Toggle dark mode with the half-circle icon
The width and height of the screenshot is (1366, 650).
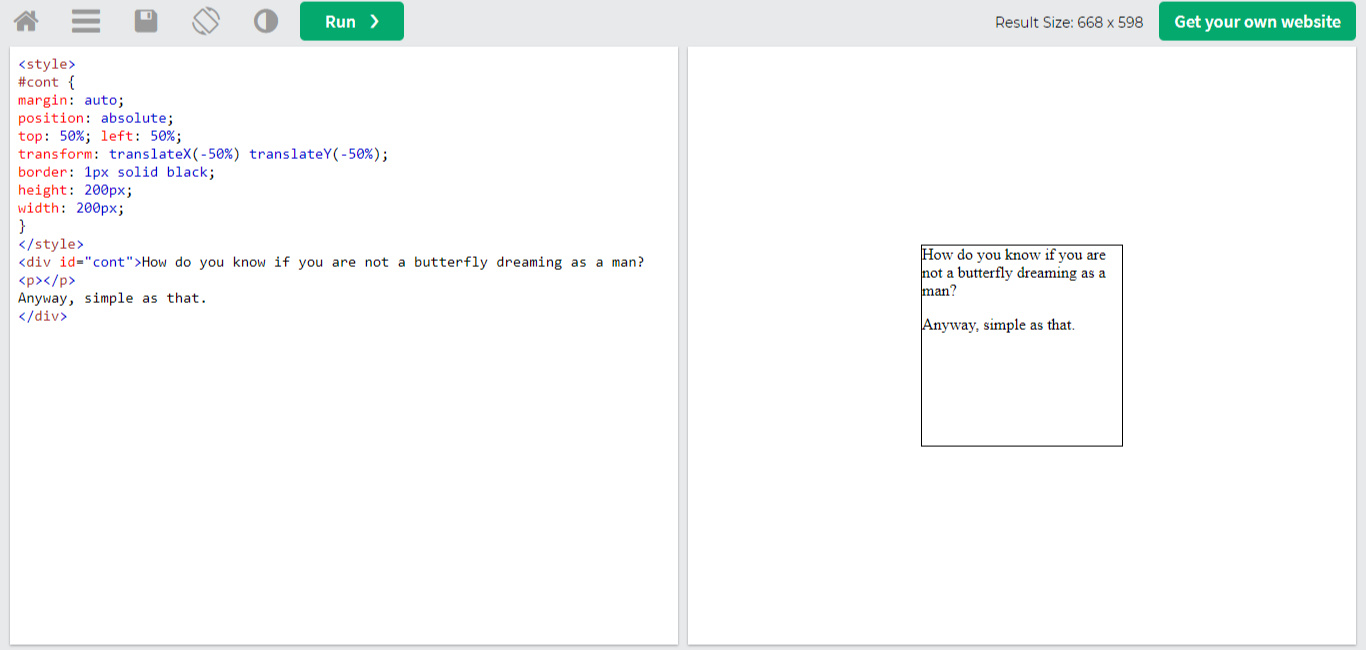click(266, 21)
